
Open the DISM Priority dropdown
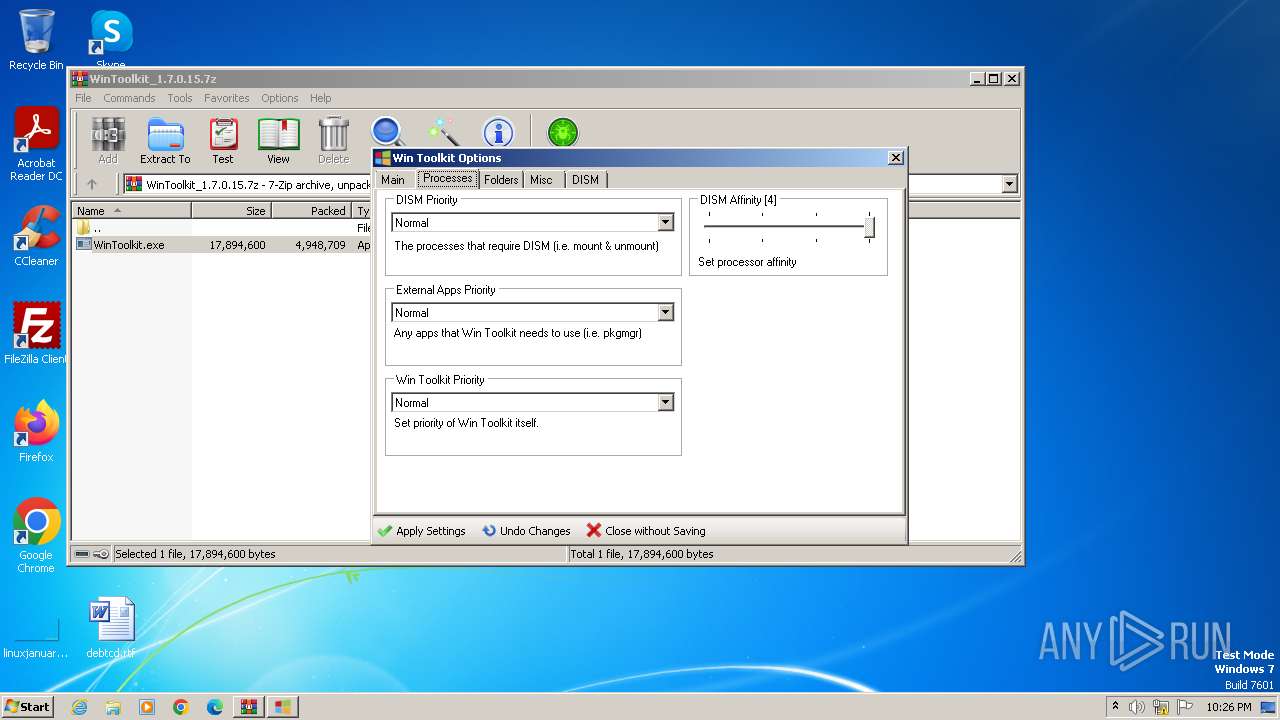click(x=666, y=223)
